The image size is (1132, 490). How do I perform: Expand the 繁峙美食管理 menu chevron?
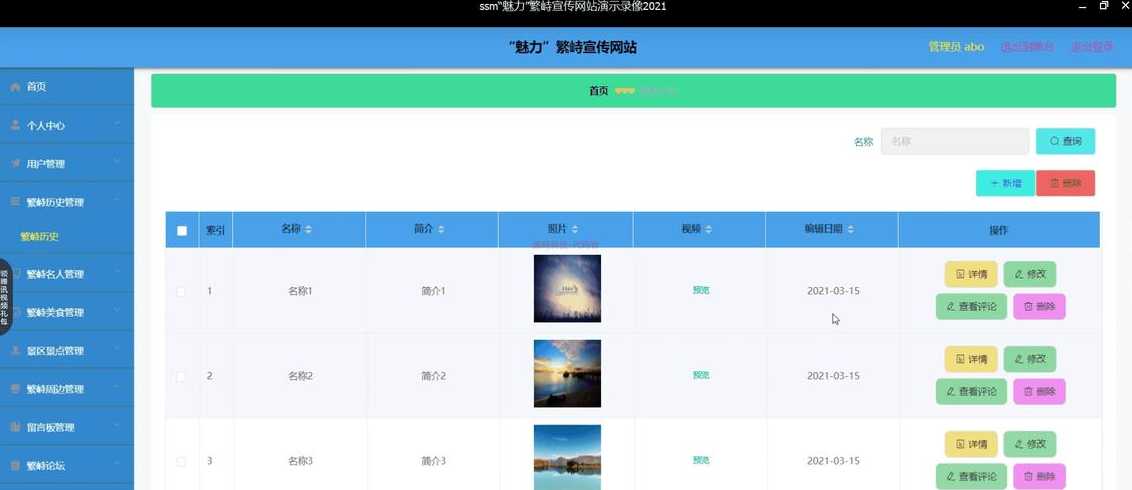(118, 312)
